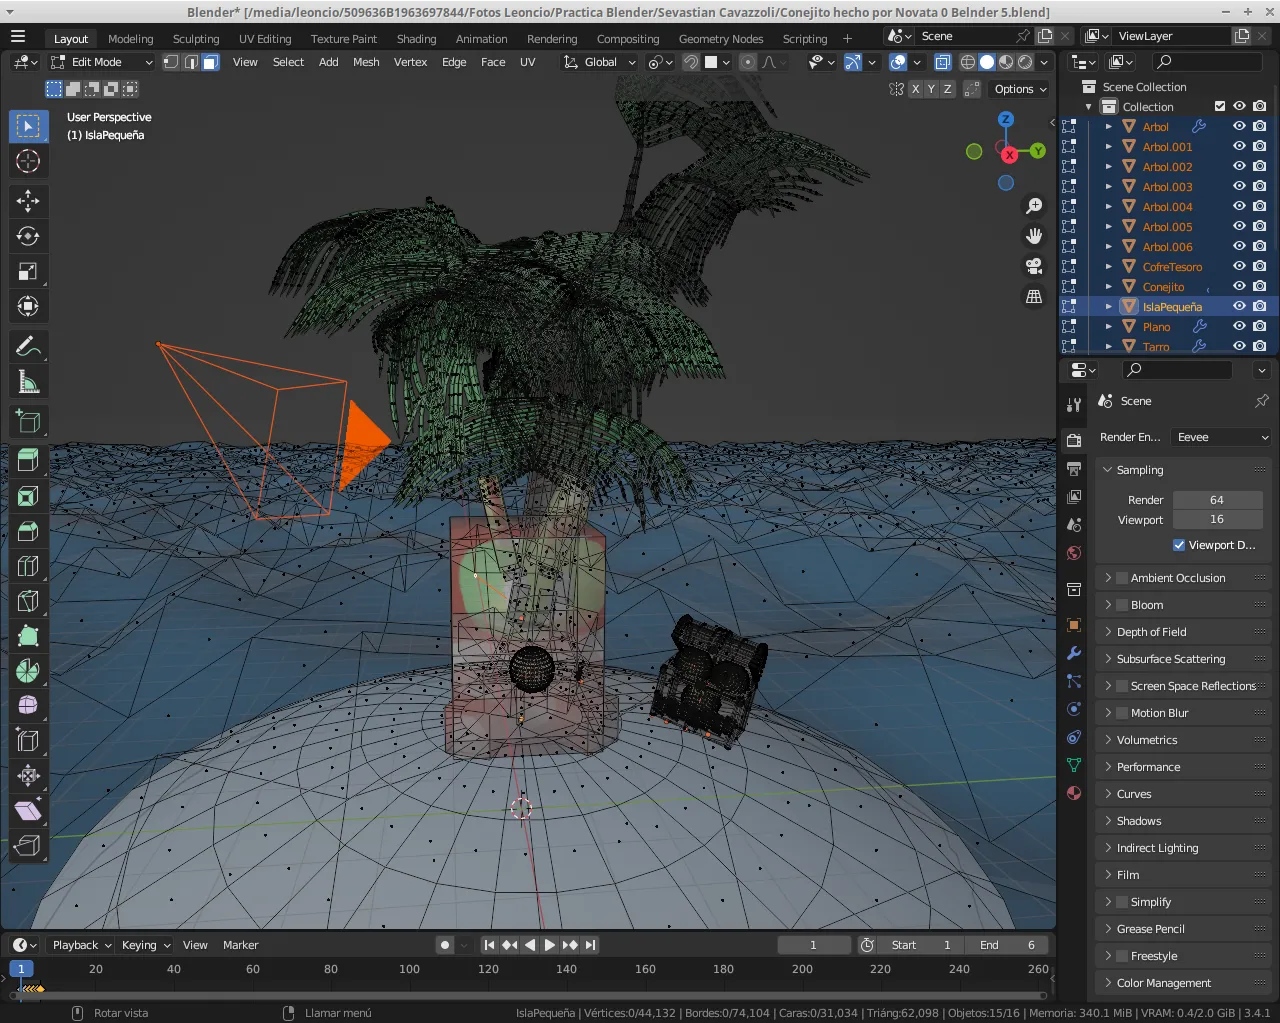Image resolution: width=1280 pixels, height=1023 pixels.
Task: Select the Rotate tool
Action: click(x=28, y=236)
